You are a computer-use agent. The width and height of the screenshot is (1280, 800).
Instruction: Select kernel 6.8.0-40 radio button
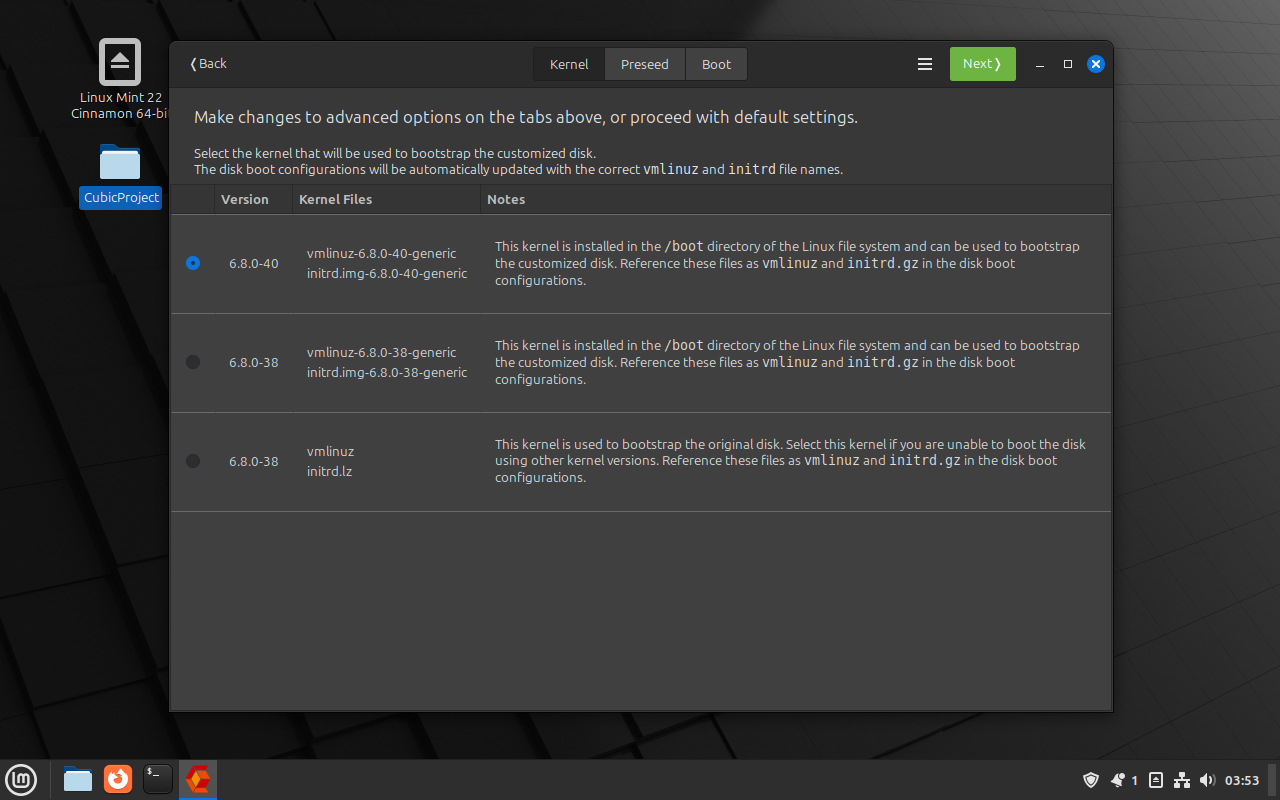(x=193, y=263)
